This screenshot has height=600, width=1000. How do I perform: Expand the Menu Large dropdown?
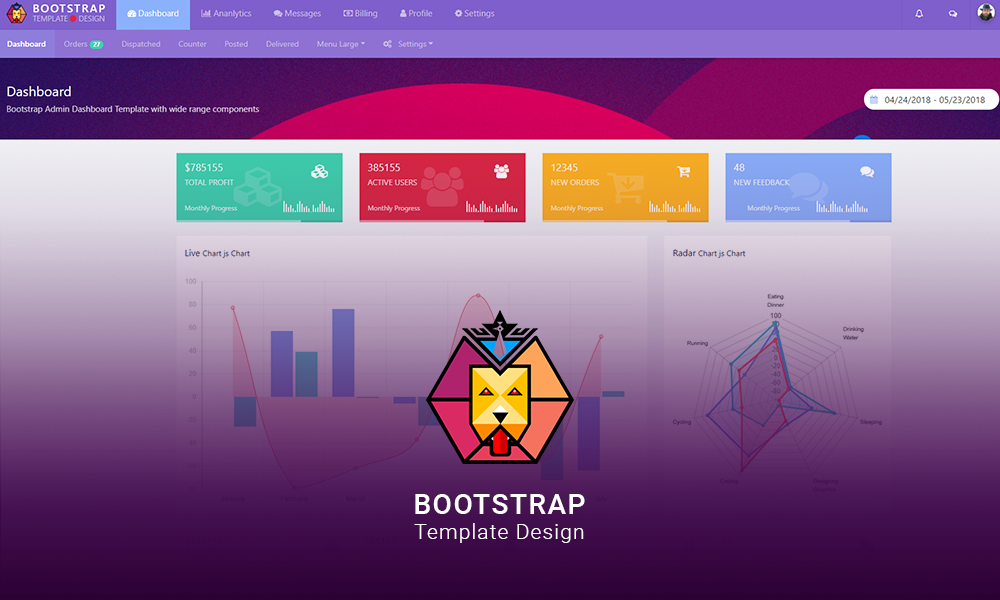click(340, 44)
